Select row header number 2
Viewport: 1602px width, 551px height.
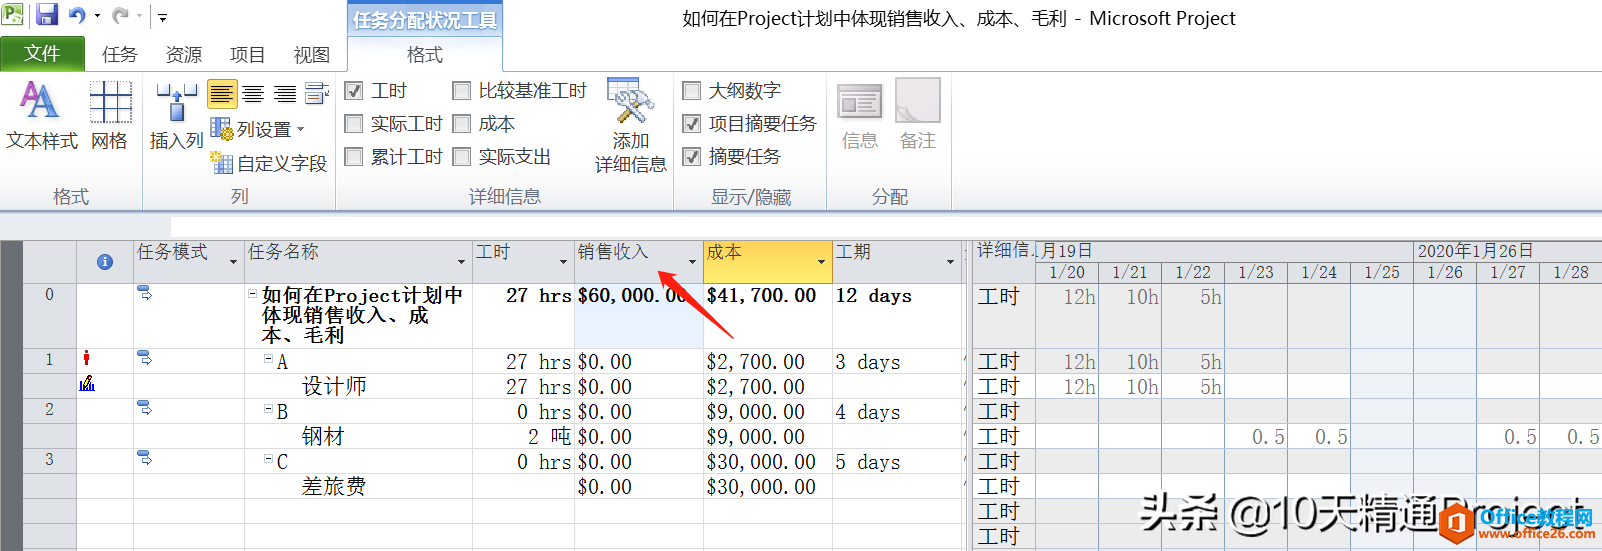(49, 409)
